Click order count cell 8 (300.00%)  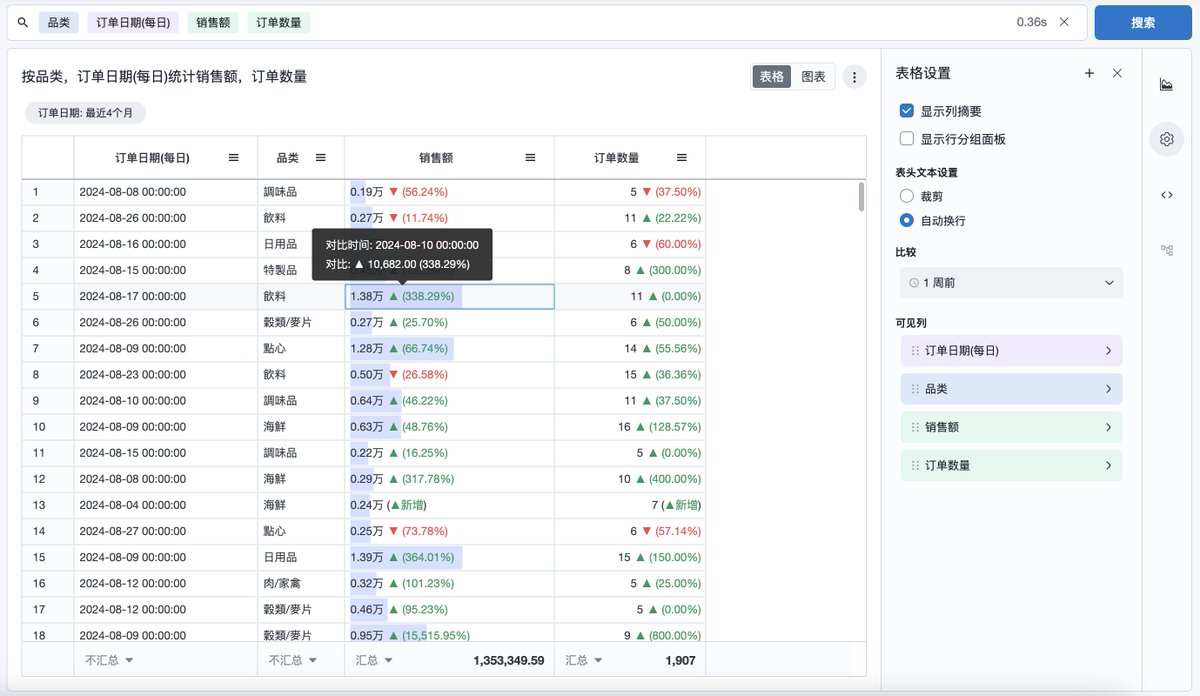tap(630, 270)
